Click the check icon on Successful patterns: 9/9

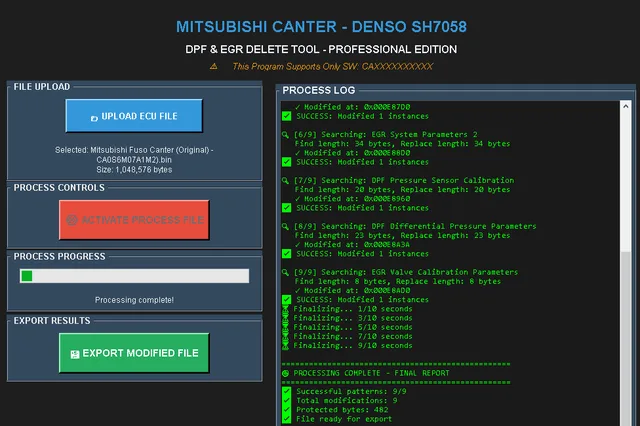pos(287,391)
